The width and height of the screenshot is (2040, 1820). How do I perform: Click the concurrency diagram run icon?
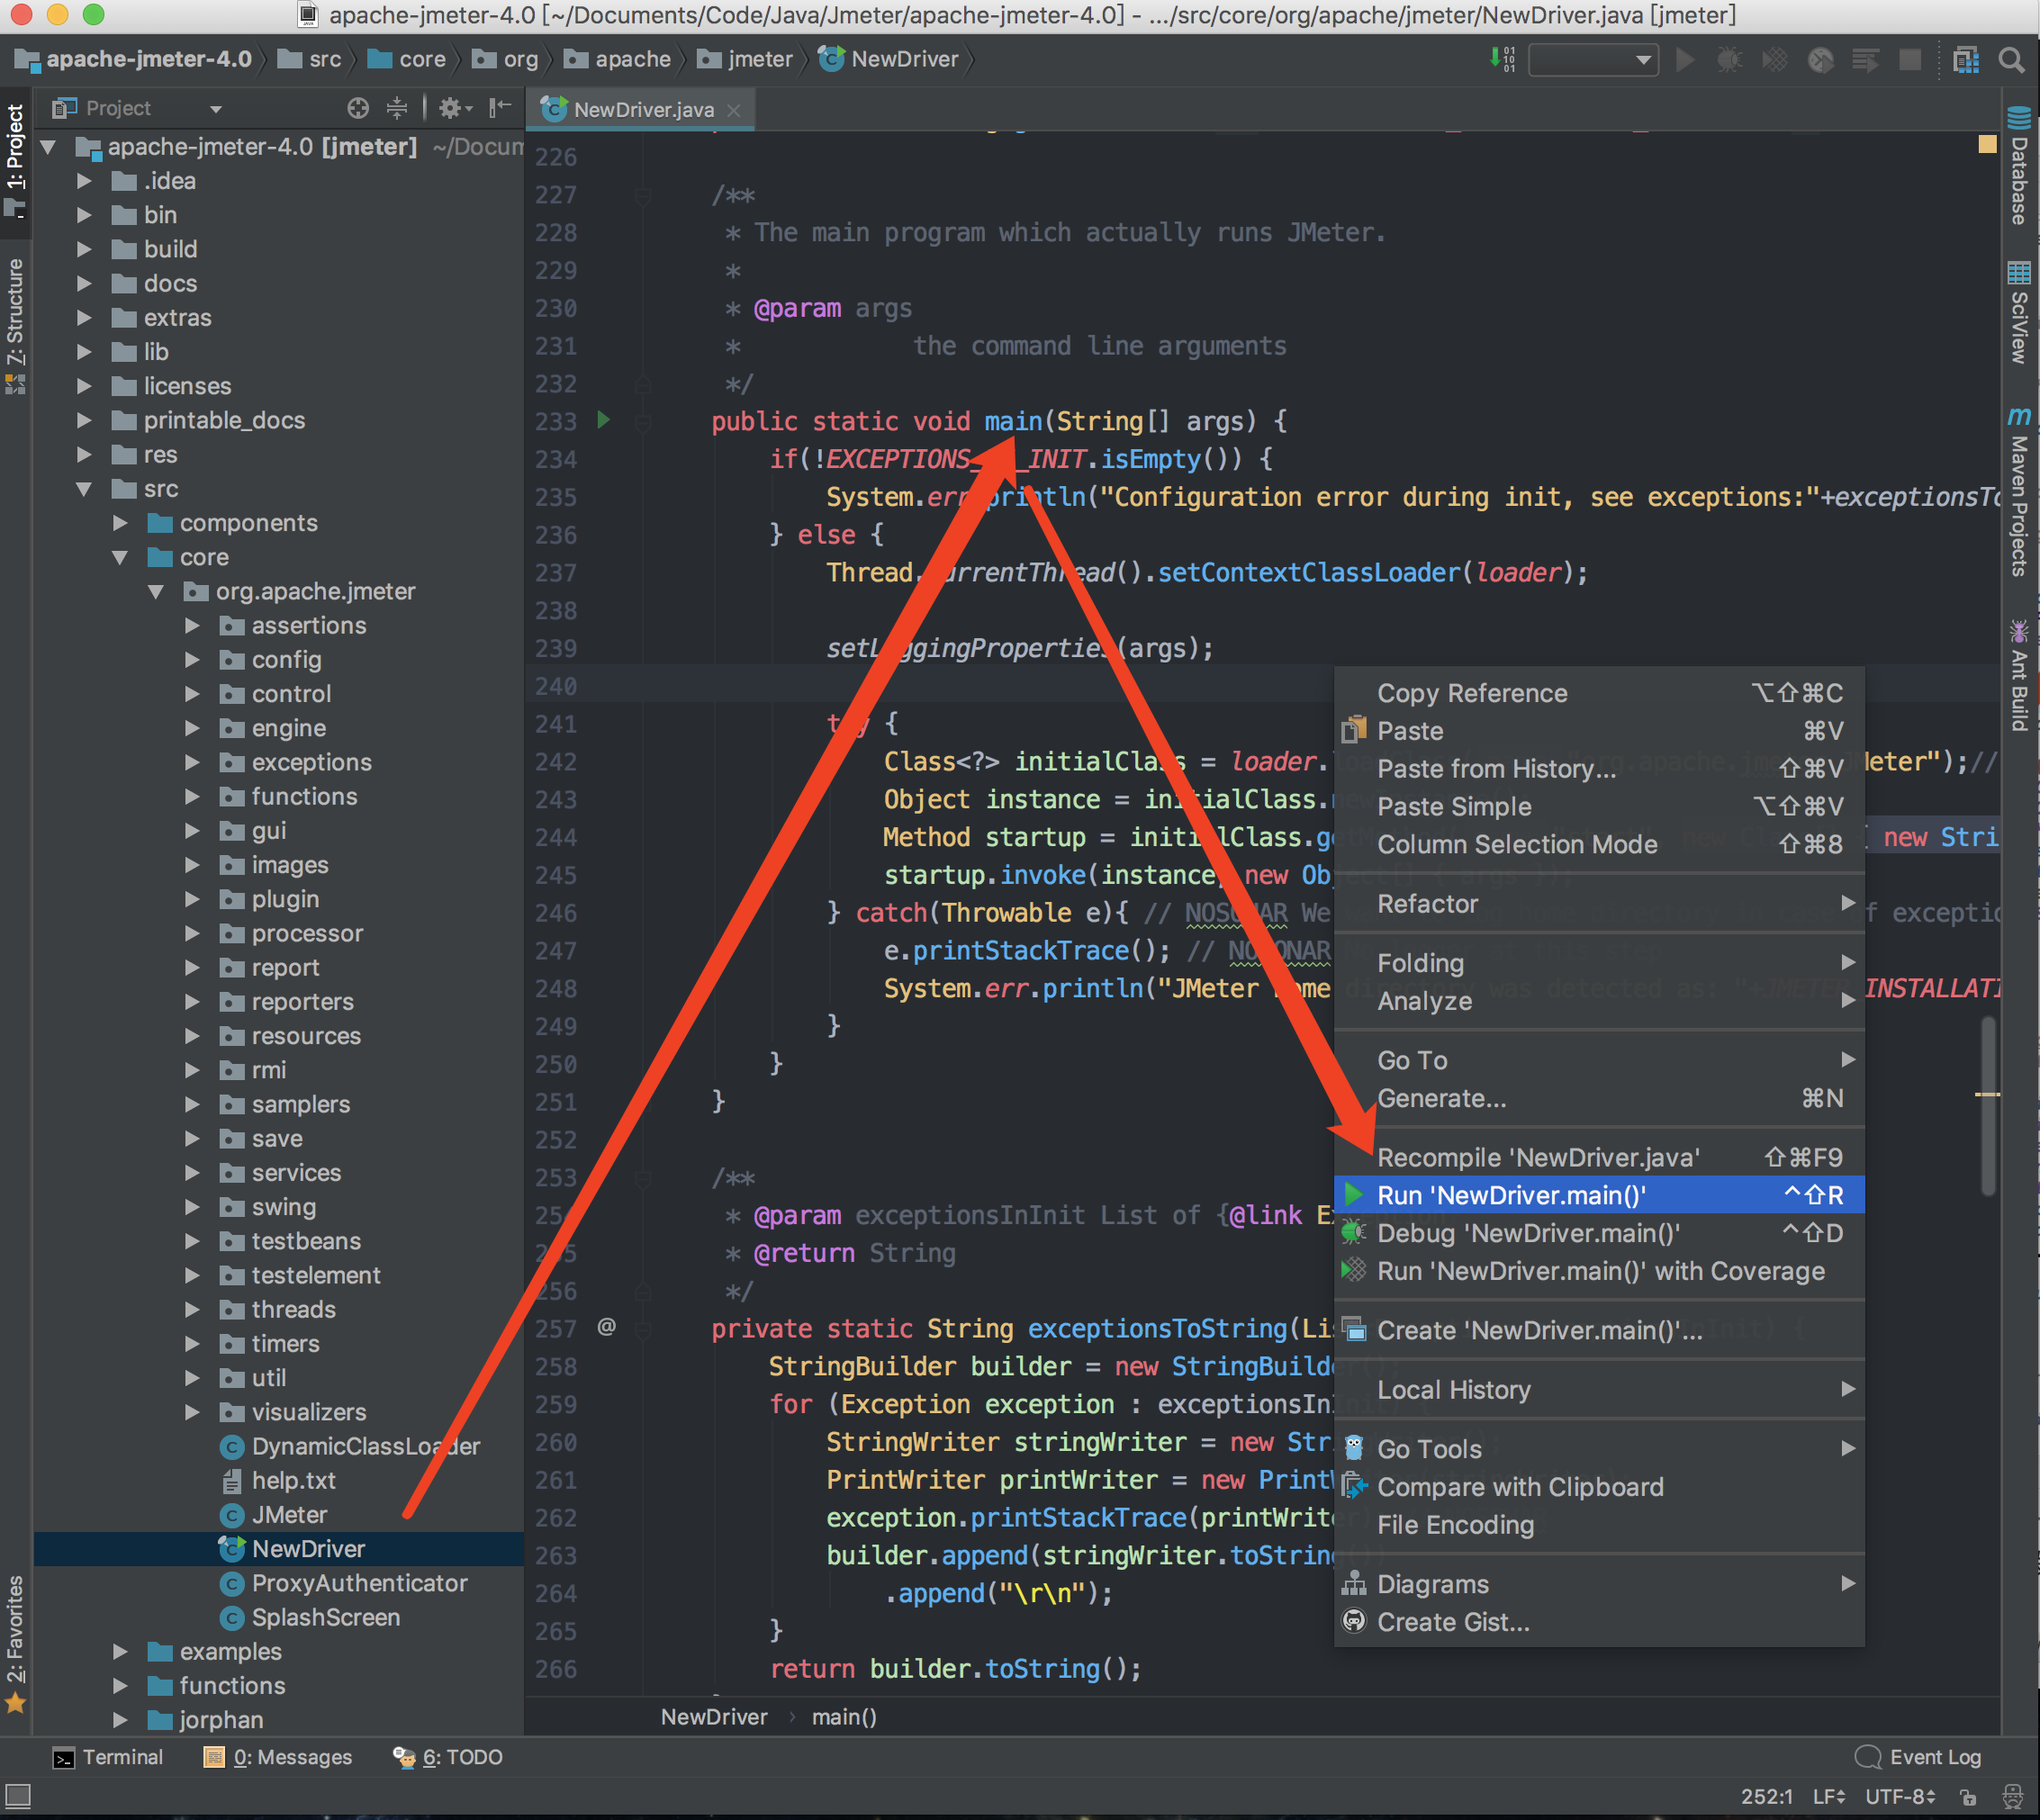click(1865, 60)
